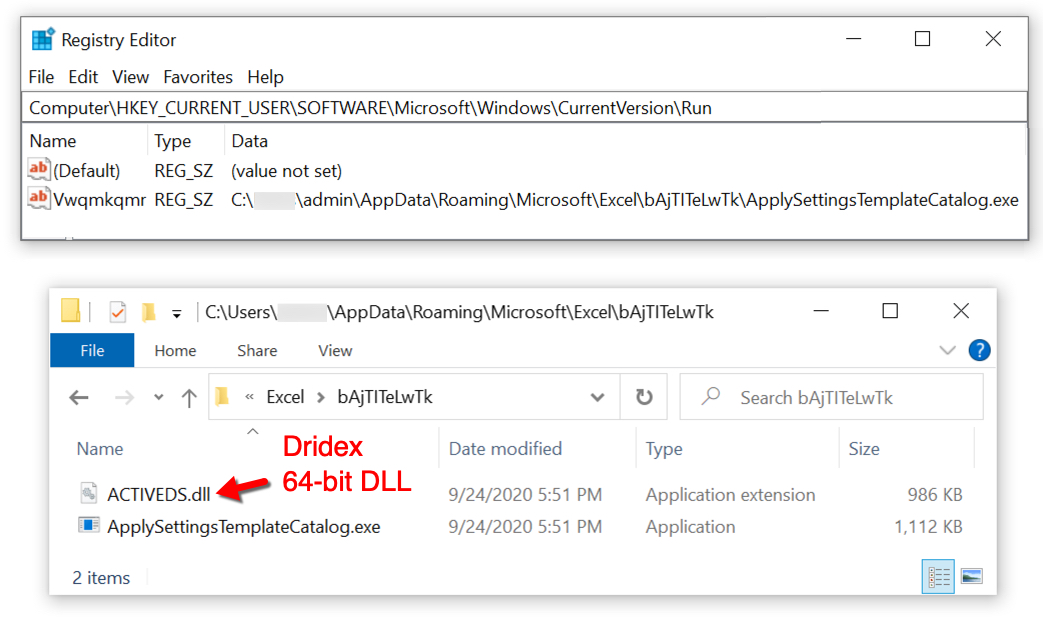Viewport: 1043px width, 620px height.
Task: Sort by the Name column in Explorer
Action: pos(100,449)
